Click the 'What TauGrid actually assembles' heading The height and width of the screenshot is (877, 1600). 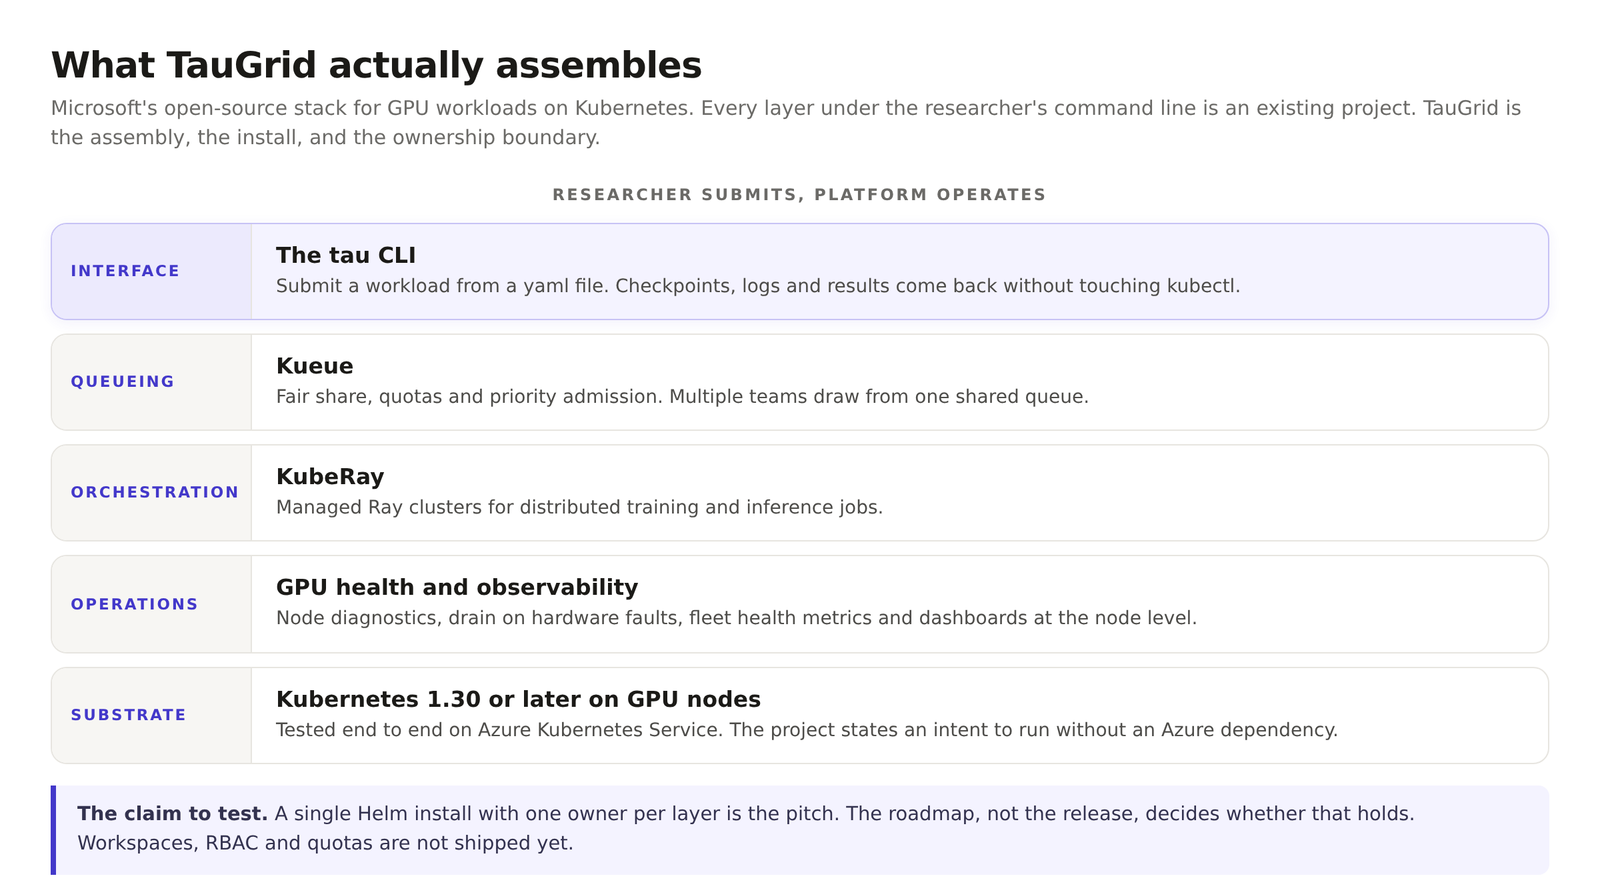[376, 65]
